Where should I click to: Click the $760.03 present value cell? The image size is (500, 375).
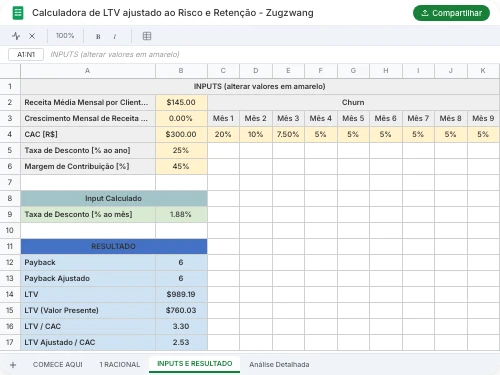point(181,310)
